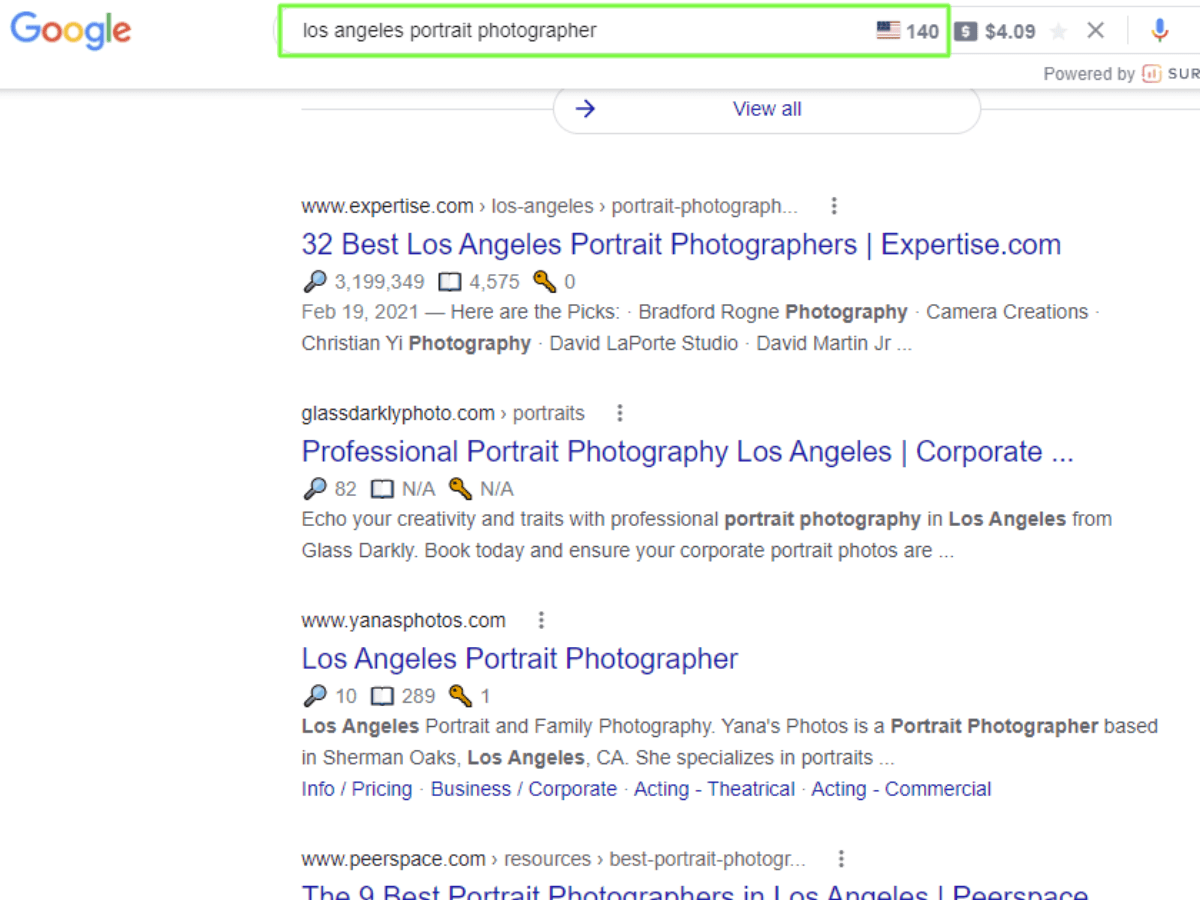Open 'Professional Portrait Photography Los Angeles' result
The width and height of the screenshot is (1200, 900).
coord(687,451)
